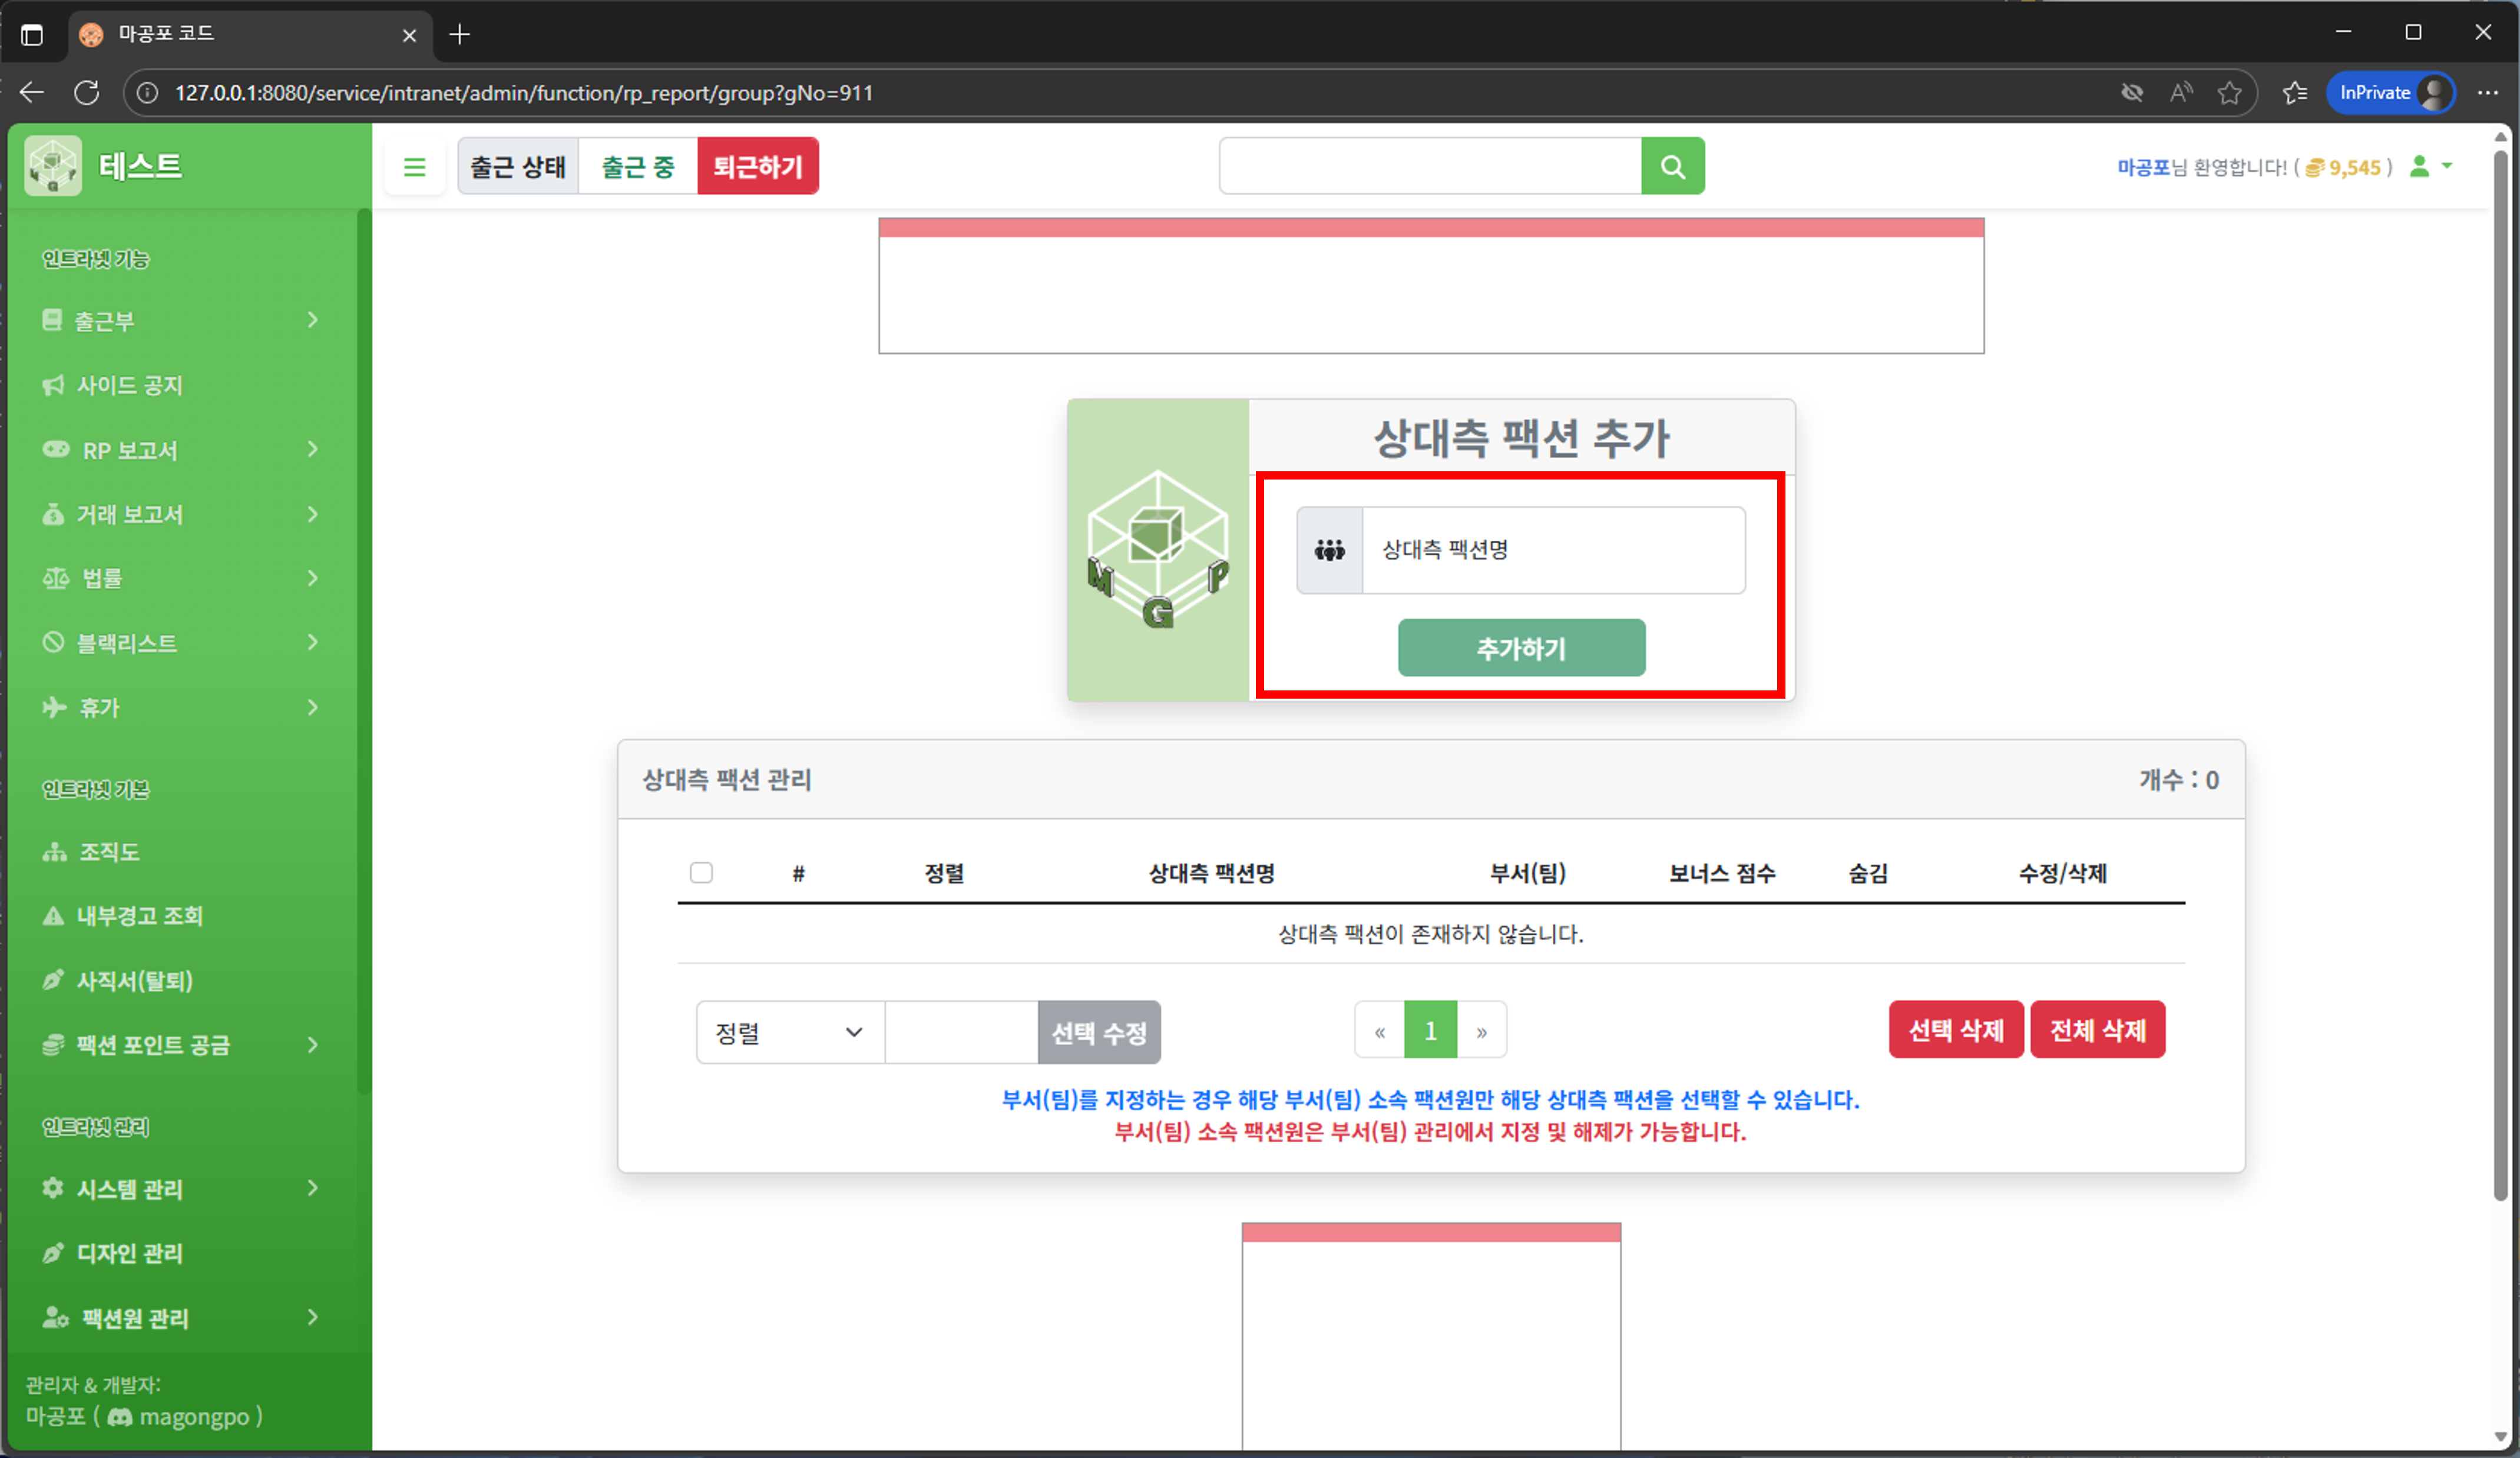Open the hamburger navigation menu icon
This screenshot has height=1458, width=2520.
(x=415, y=166)
